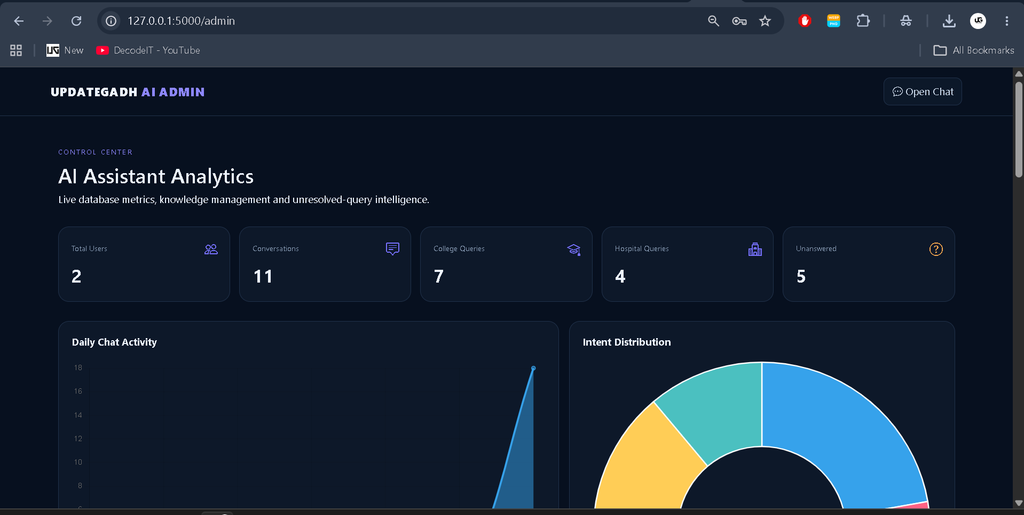Viewport: 1024px width, 515px height.
Task: Click the browser profile avatar
Action: (978, 21)
